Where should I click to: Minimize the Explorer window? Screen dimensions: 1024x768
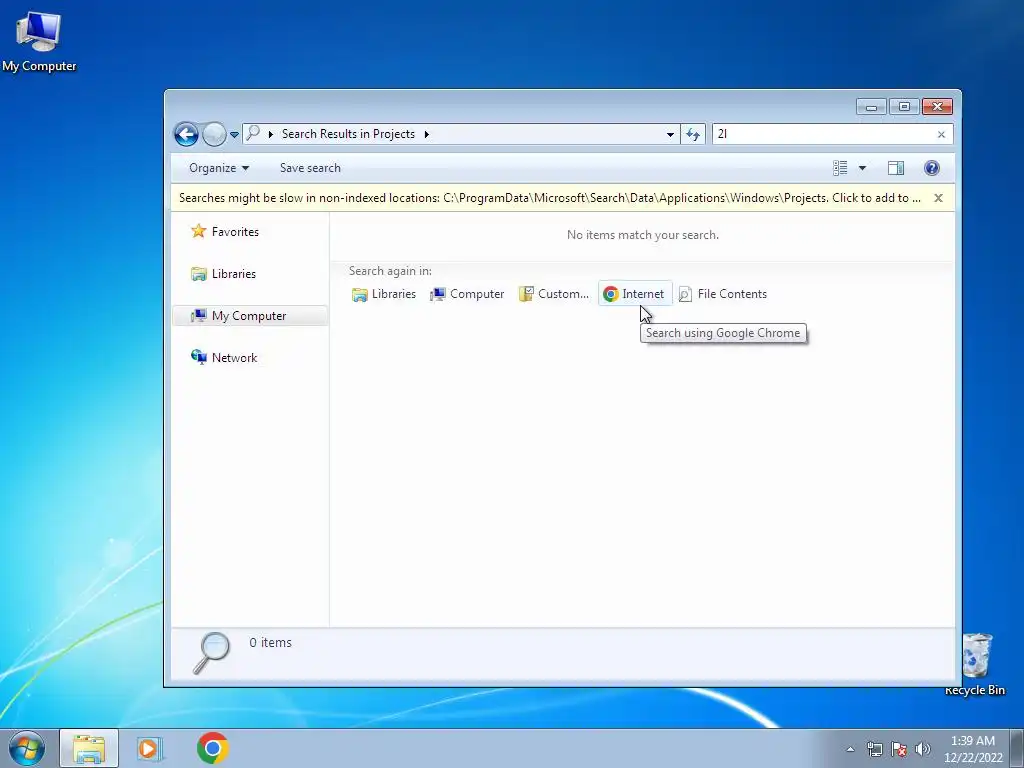pyautogui.click(x=871, y=106)
